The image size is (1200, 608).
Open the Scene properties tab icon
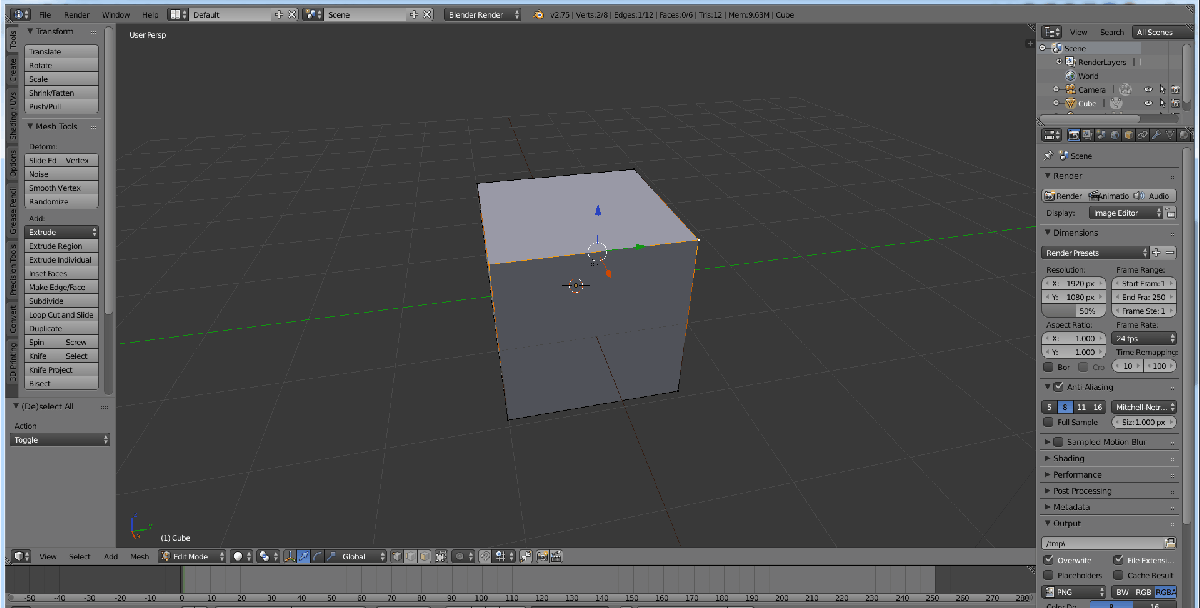[x=1101, y=135]
